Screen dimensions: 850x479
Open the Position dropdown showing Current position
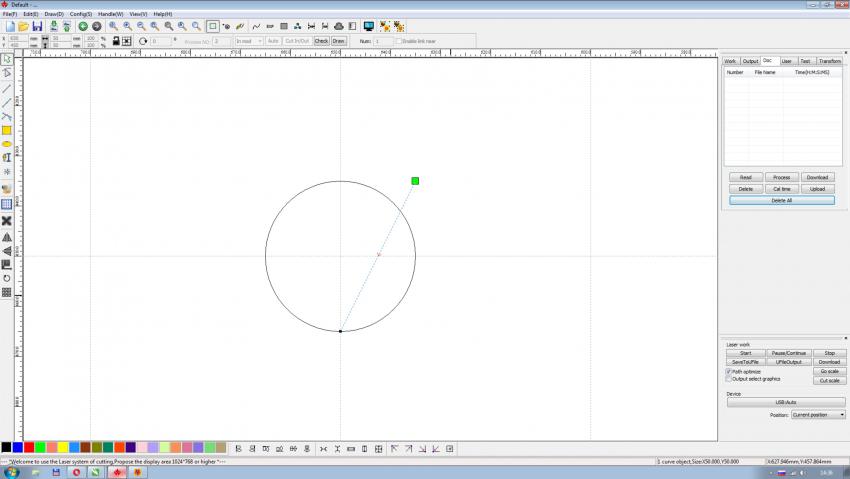click(818, 414)
